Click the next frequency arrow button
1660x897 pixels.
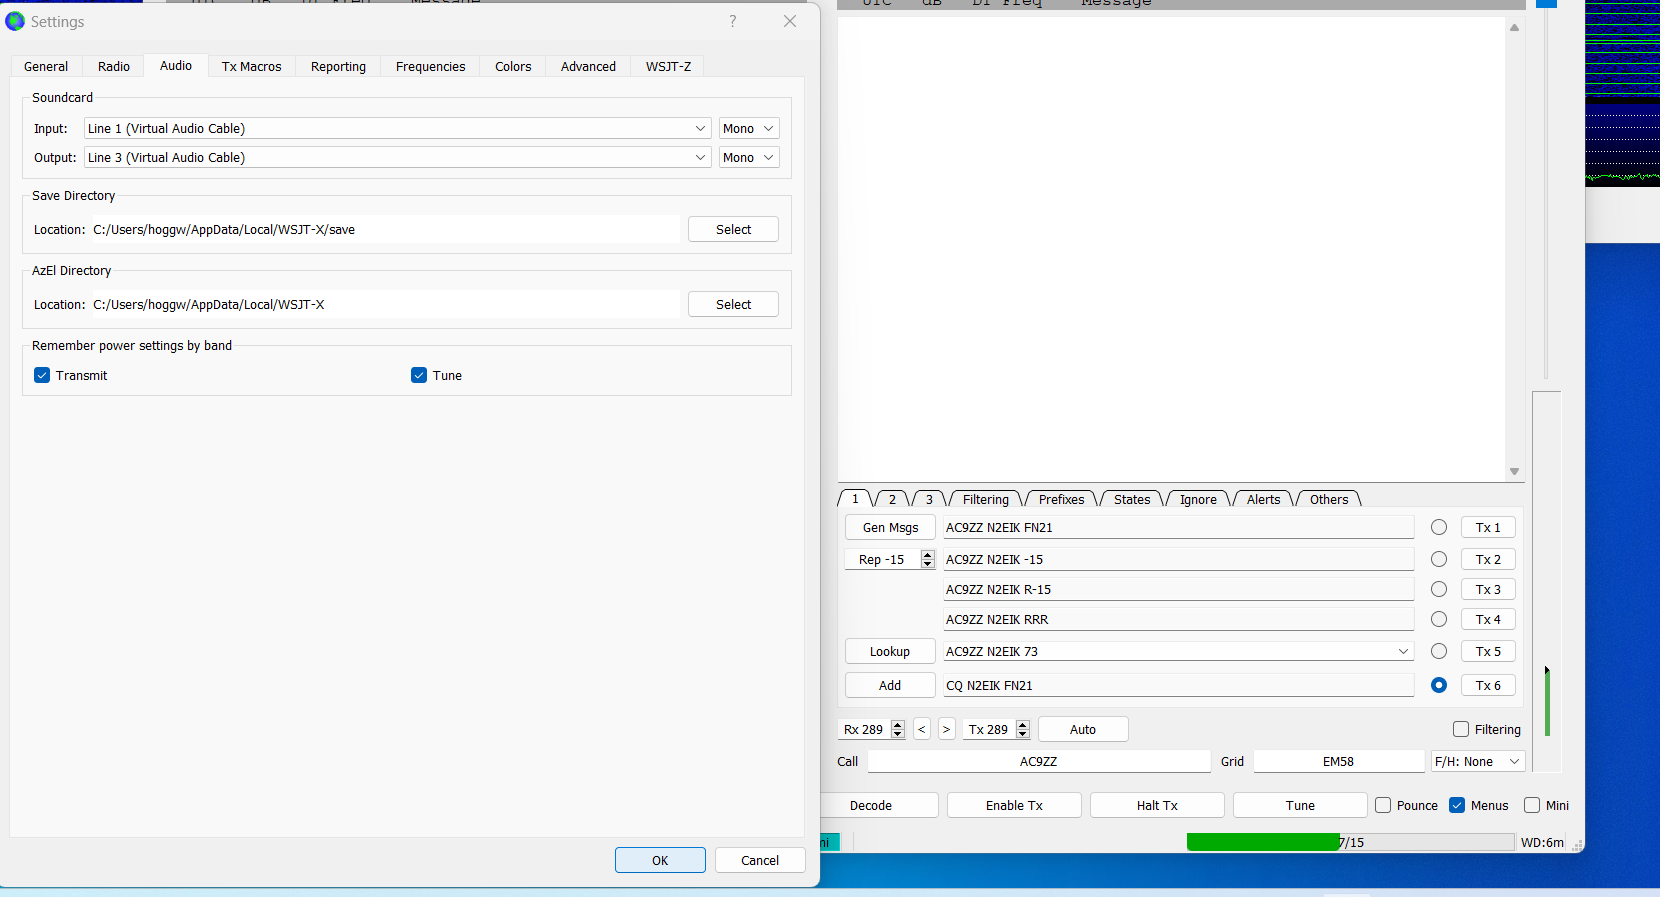946,729
